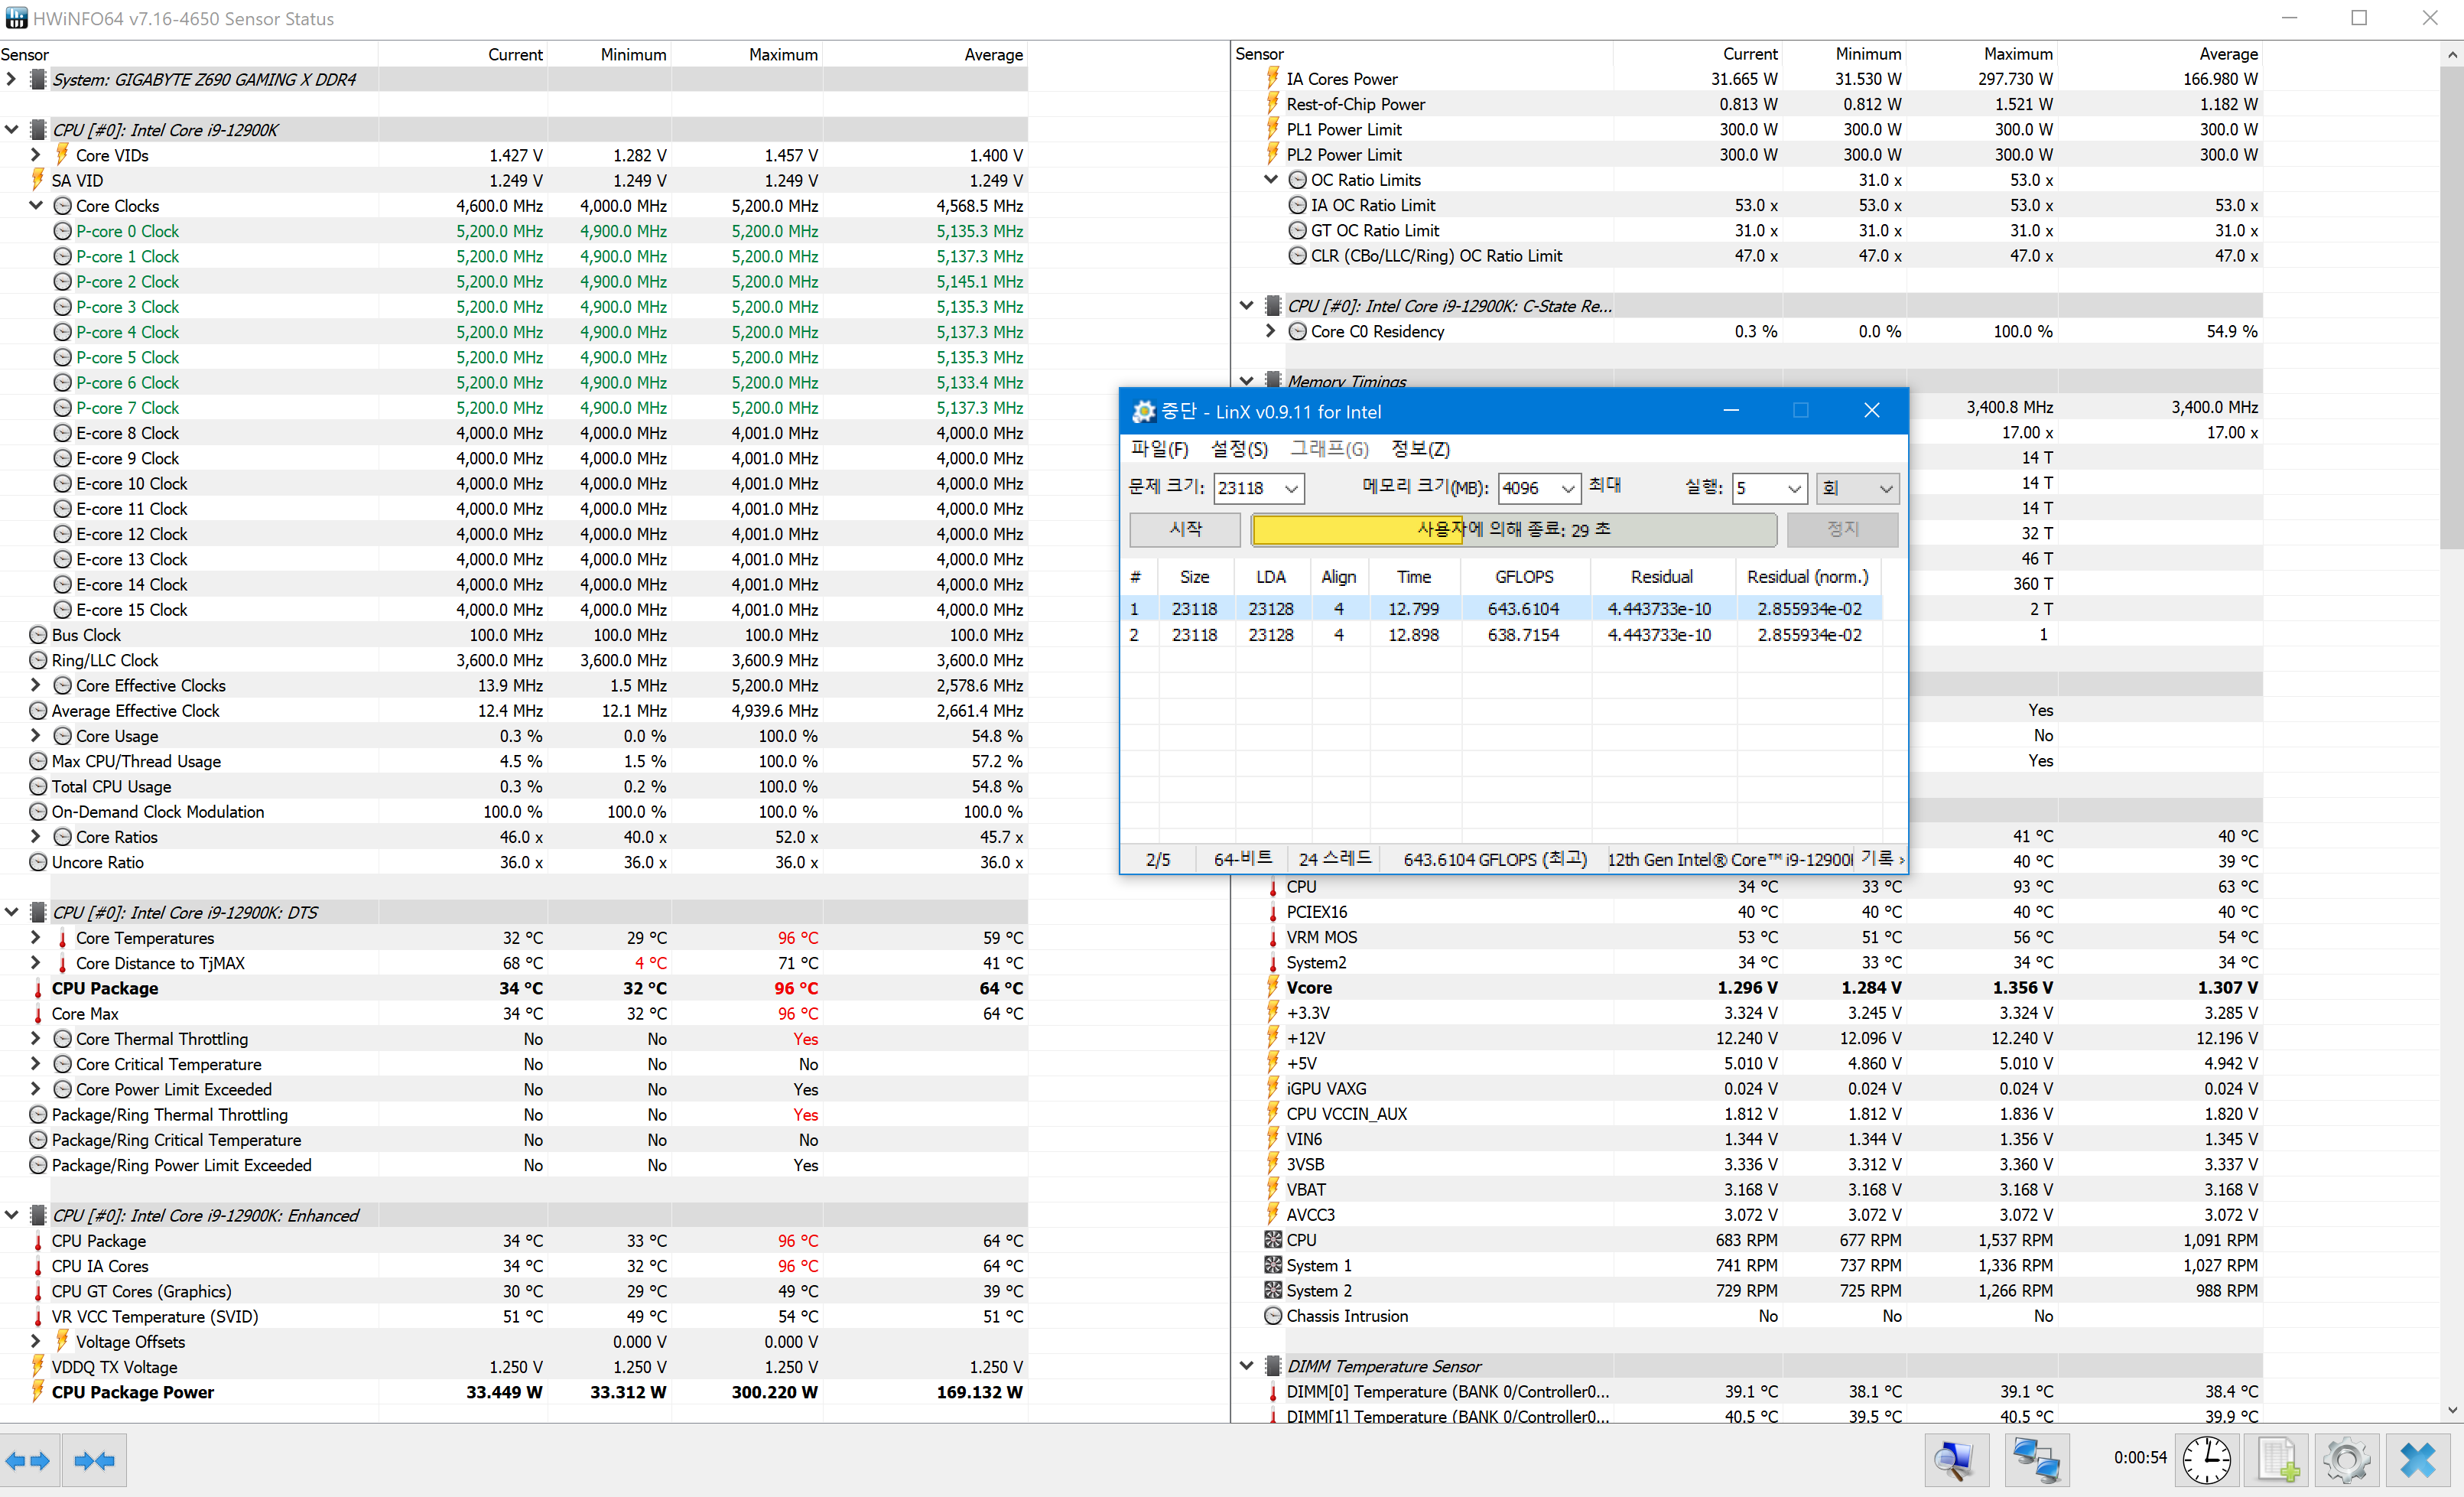This screenshot has height=1497, width=2464.
Task: Open LinX 파일(F) menu
Action: pos(1159,449)
